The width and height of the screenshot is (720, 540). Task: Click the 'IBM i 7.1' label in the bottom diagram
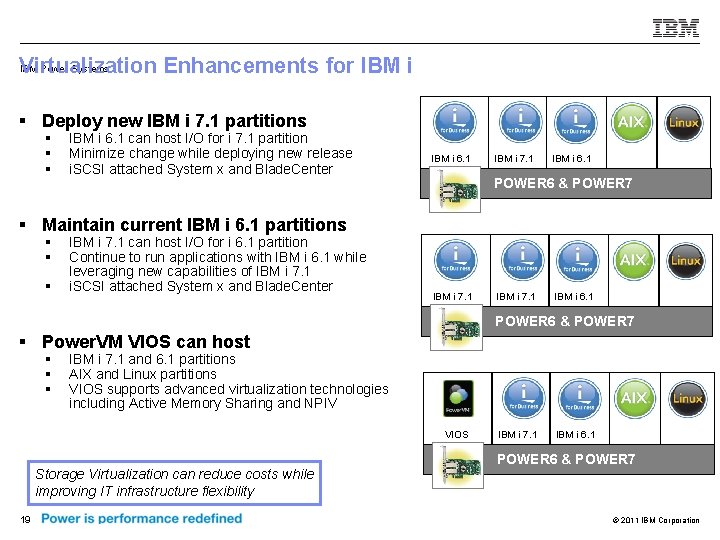point(518,435)
